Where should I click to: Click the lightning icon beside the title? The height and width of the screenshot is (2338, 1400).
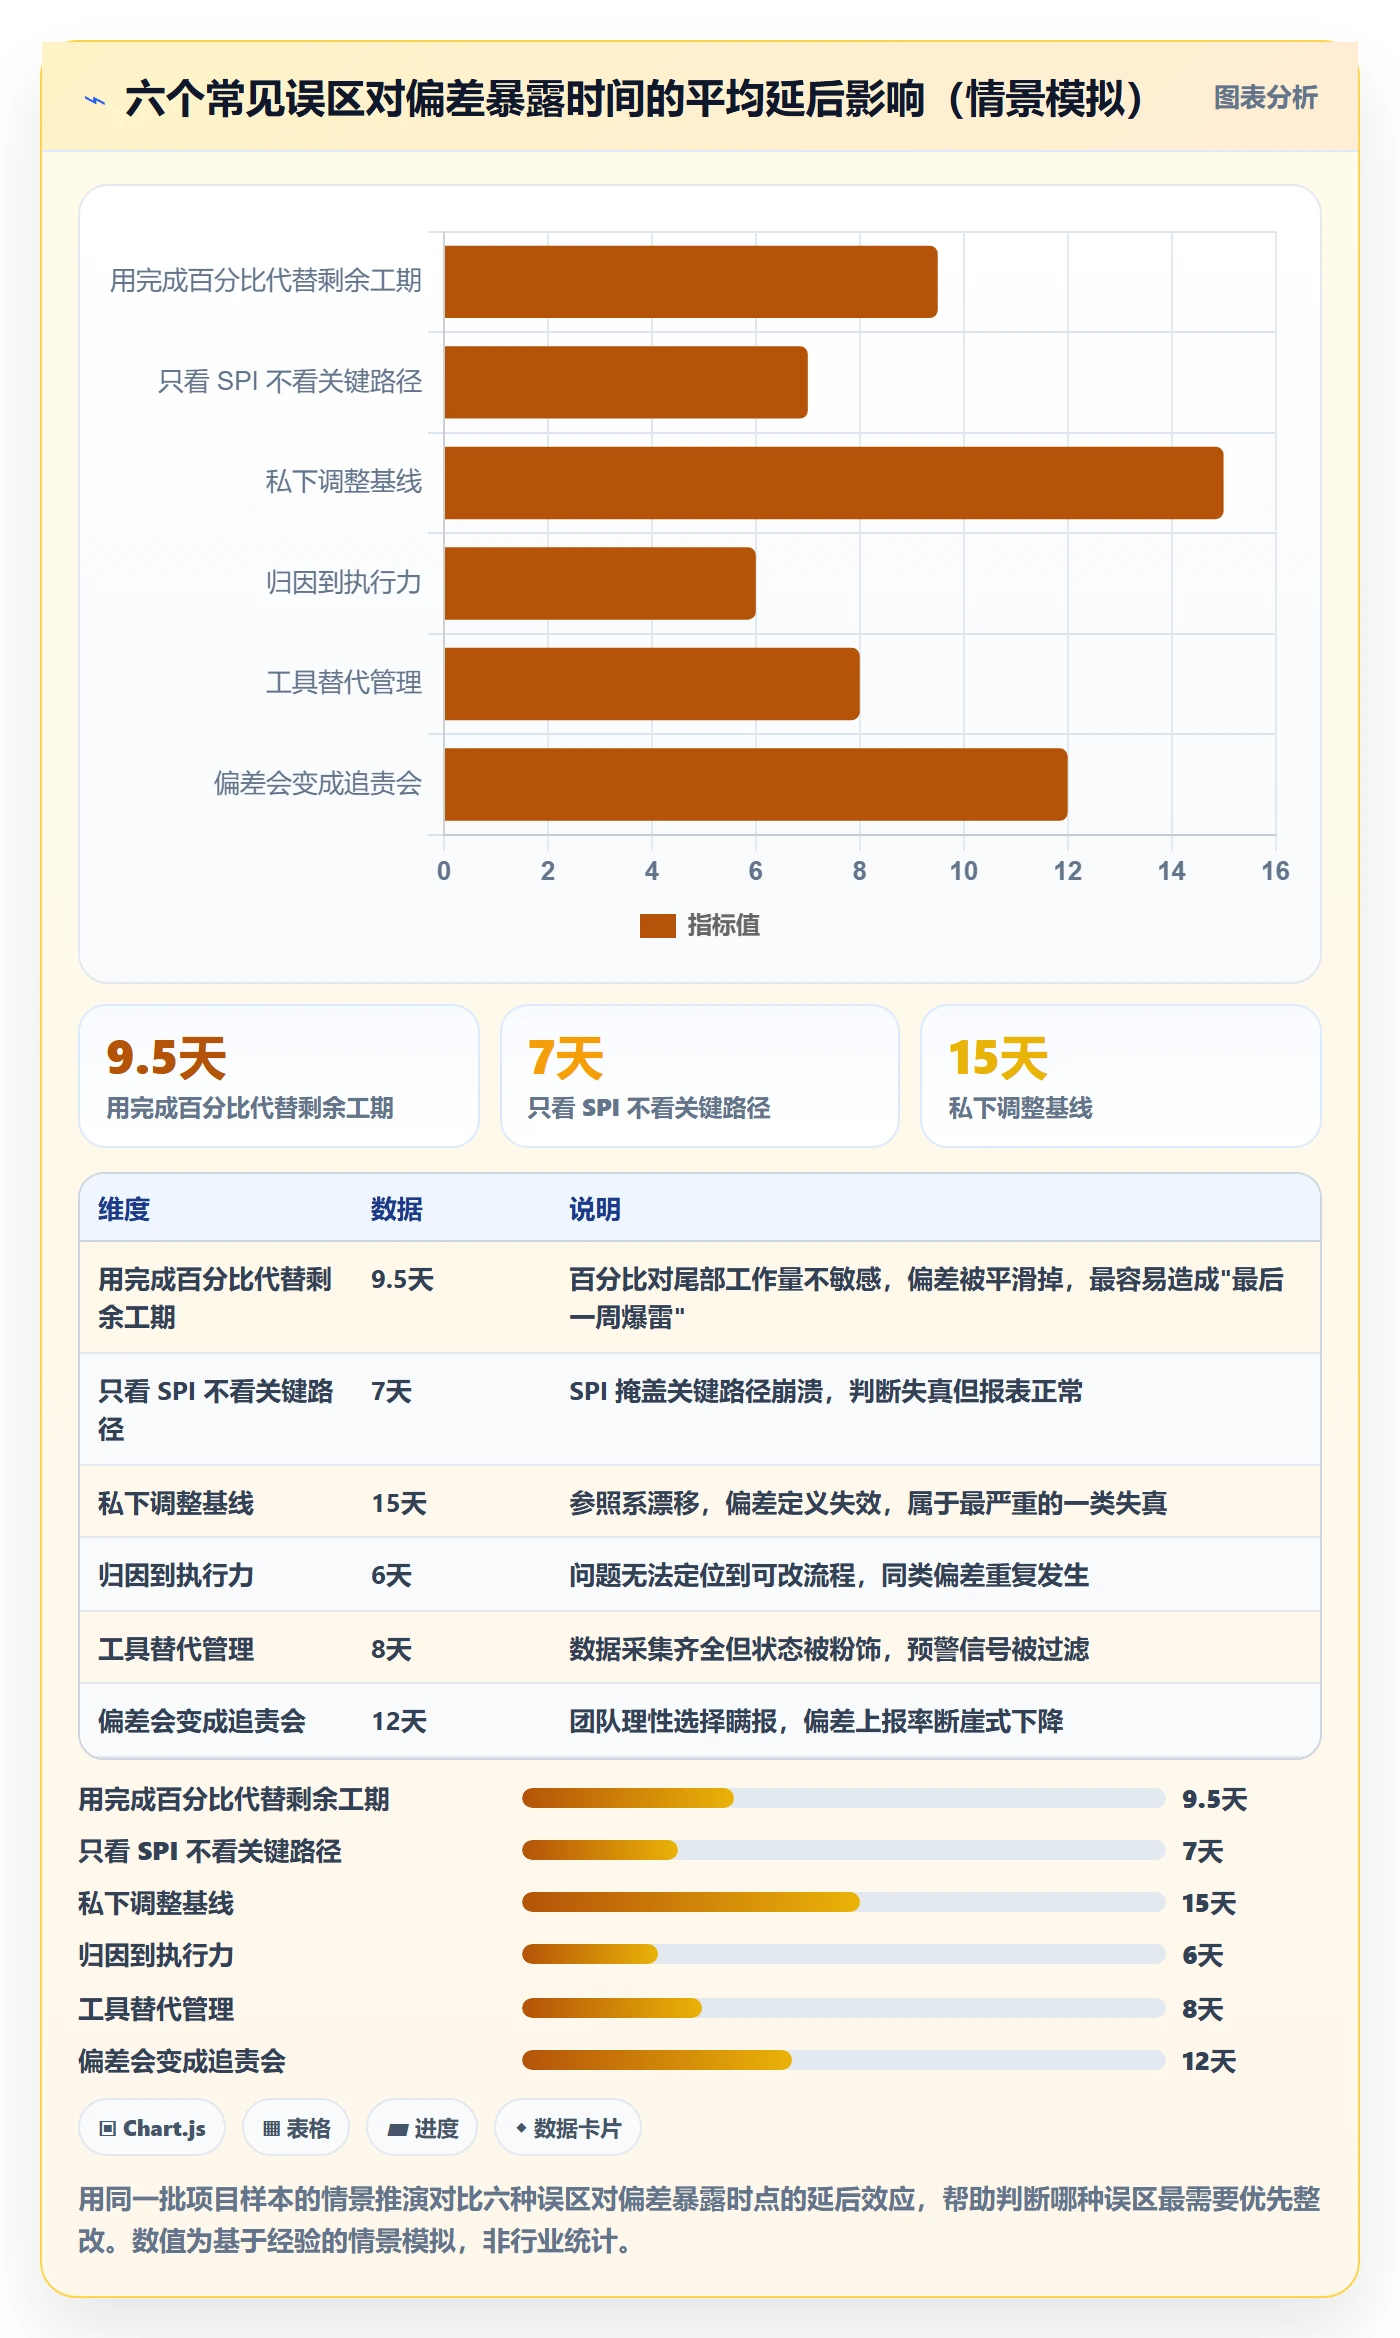(95, 100)
